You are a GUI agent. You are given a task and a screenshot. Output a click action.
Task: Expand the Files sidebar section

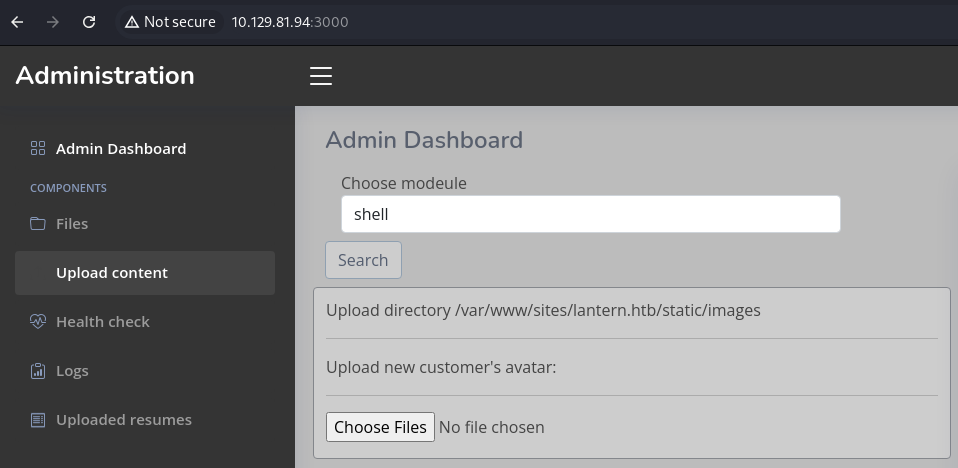coord(72,224)
